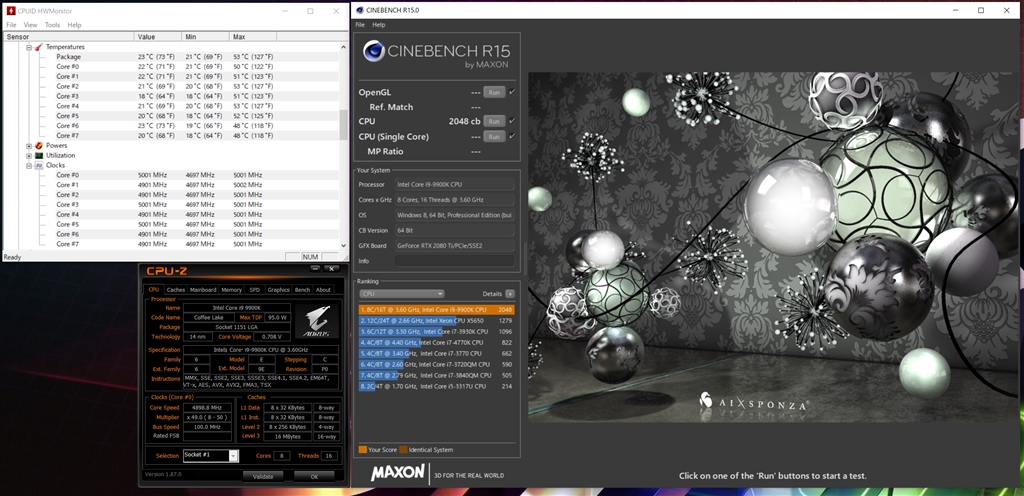Screen dimensions: 1024x496
Task: Click the Clocks category icon
Action: [x=39, y=165]
